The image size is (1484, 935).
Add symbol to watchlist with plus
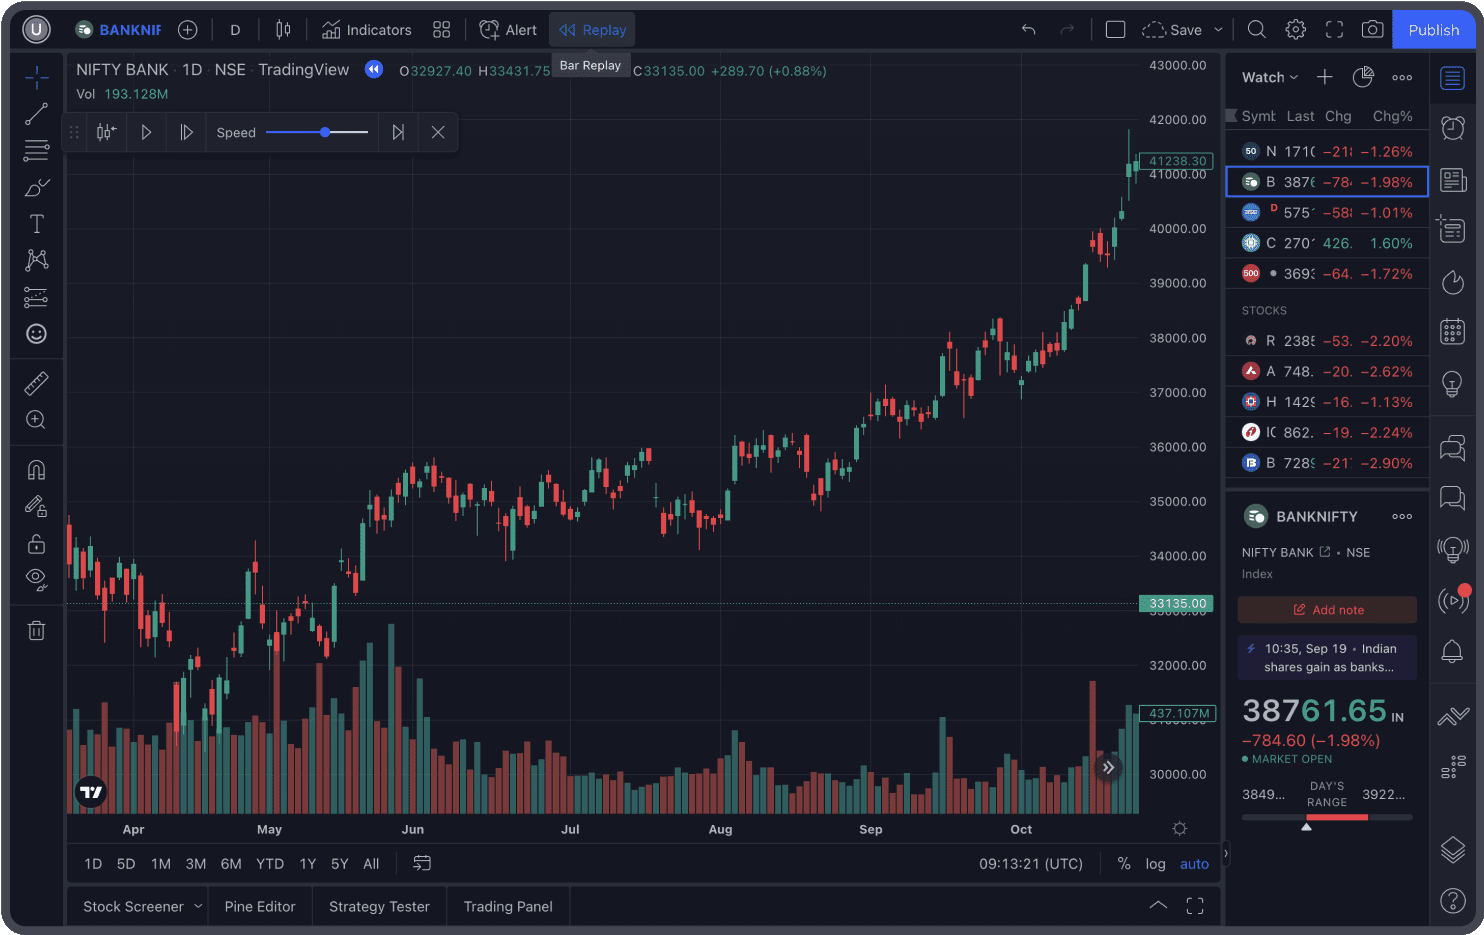(x=1325, y=77)
